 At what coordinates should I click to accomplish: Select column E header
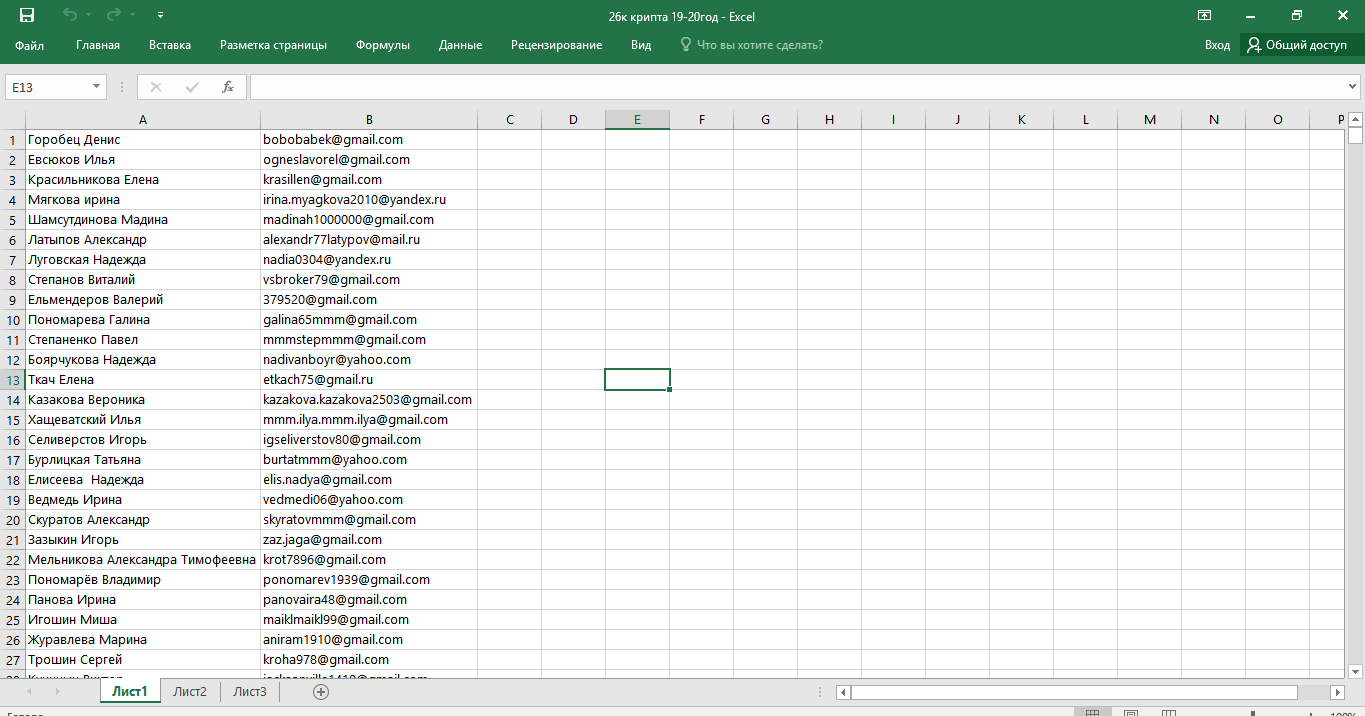coord(637,120)
